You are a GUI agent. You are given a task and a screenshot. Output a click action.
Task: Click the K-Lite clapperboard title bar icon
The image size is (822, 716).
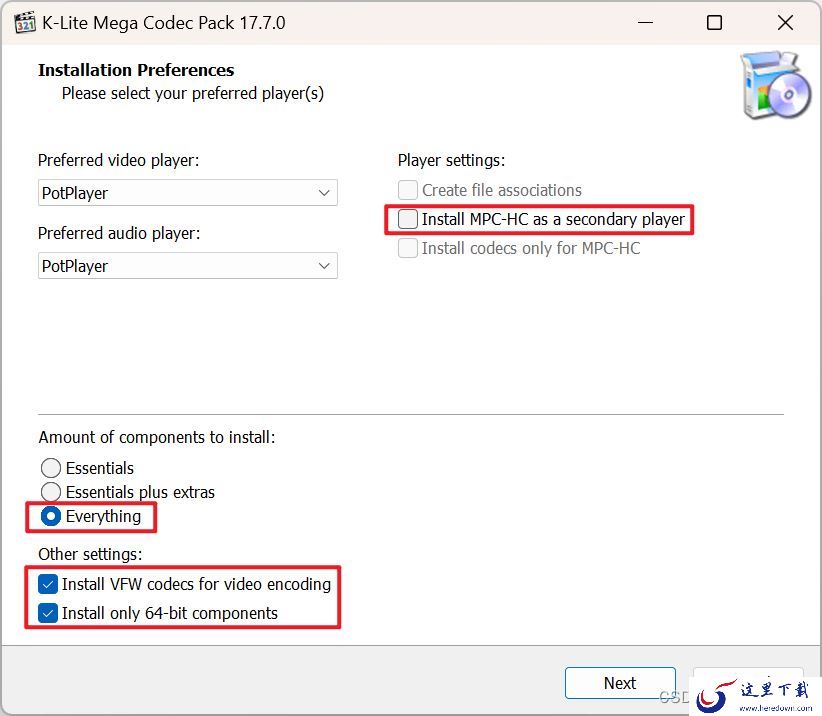(x=25, y=23)
